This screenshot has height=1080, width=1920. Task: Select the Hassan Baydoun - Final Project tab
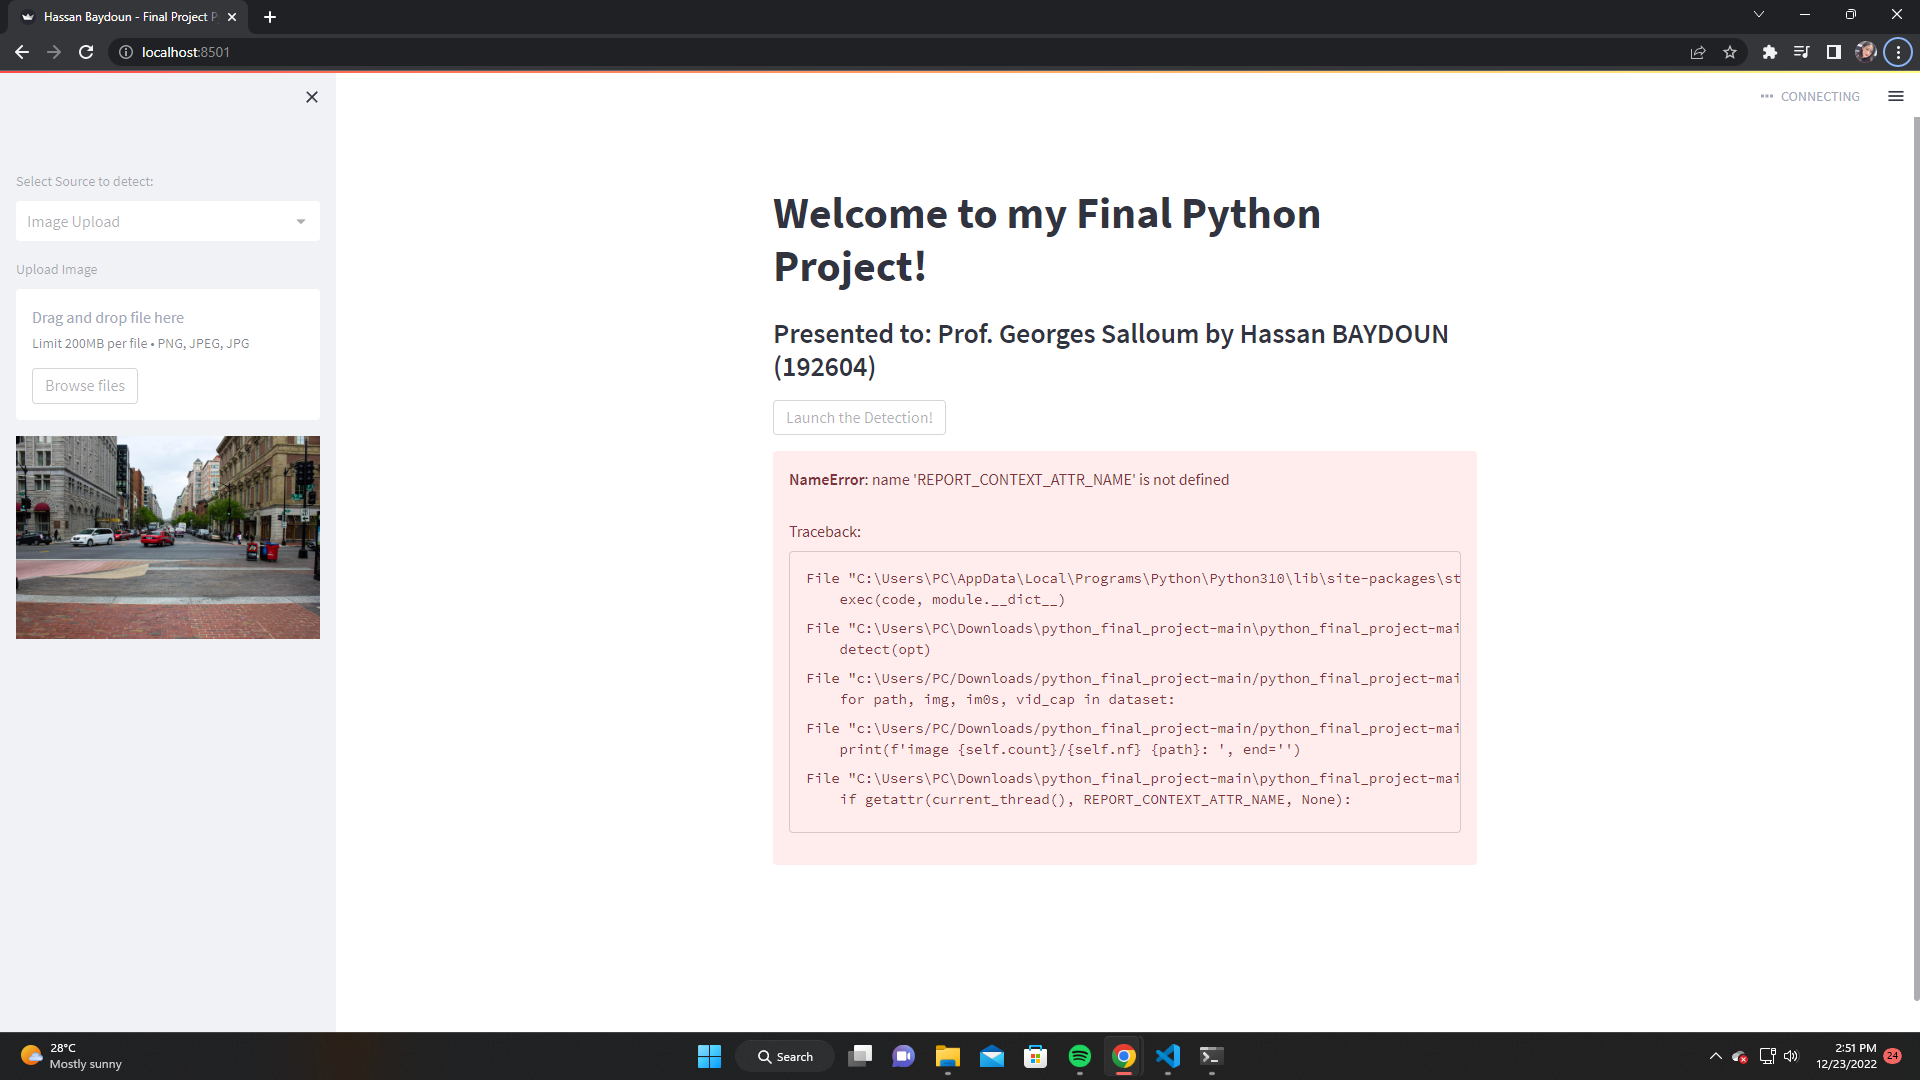[x=130, y=17]
